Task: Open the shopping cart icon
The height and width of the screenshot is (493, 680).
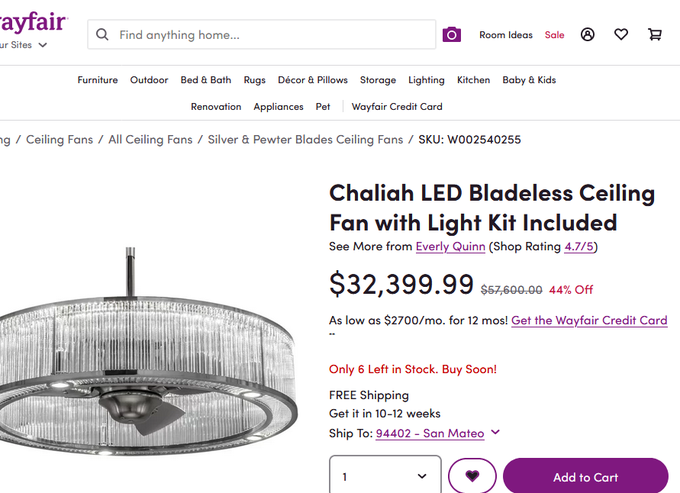Action: 655,35
